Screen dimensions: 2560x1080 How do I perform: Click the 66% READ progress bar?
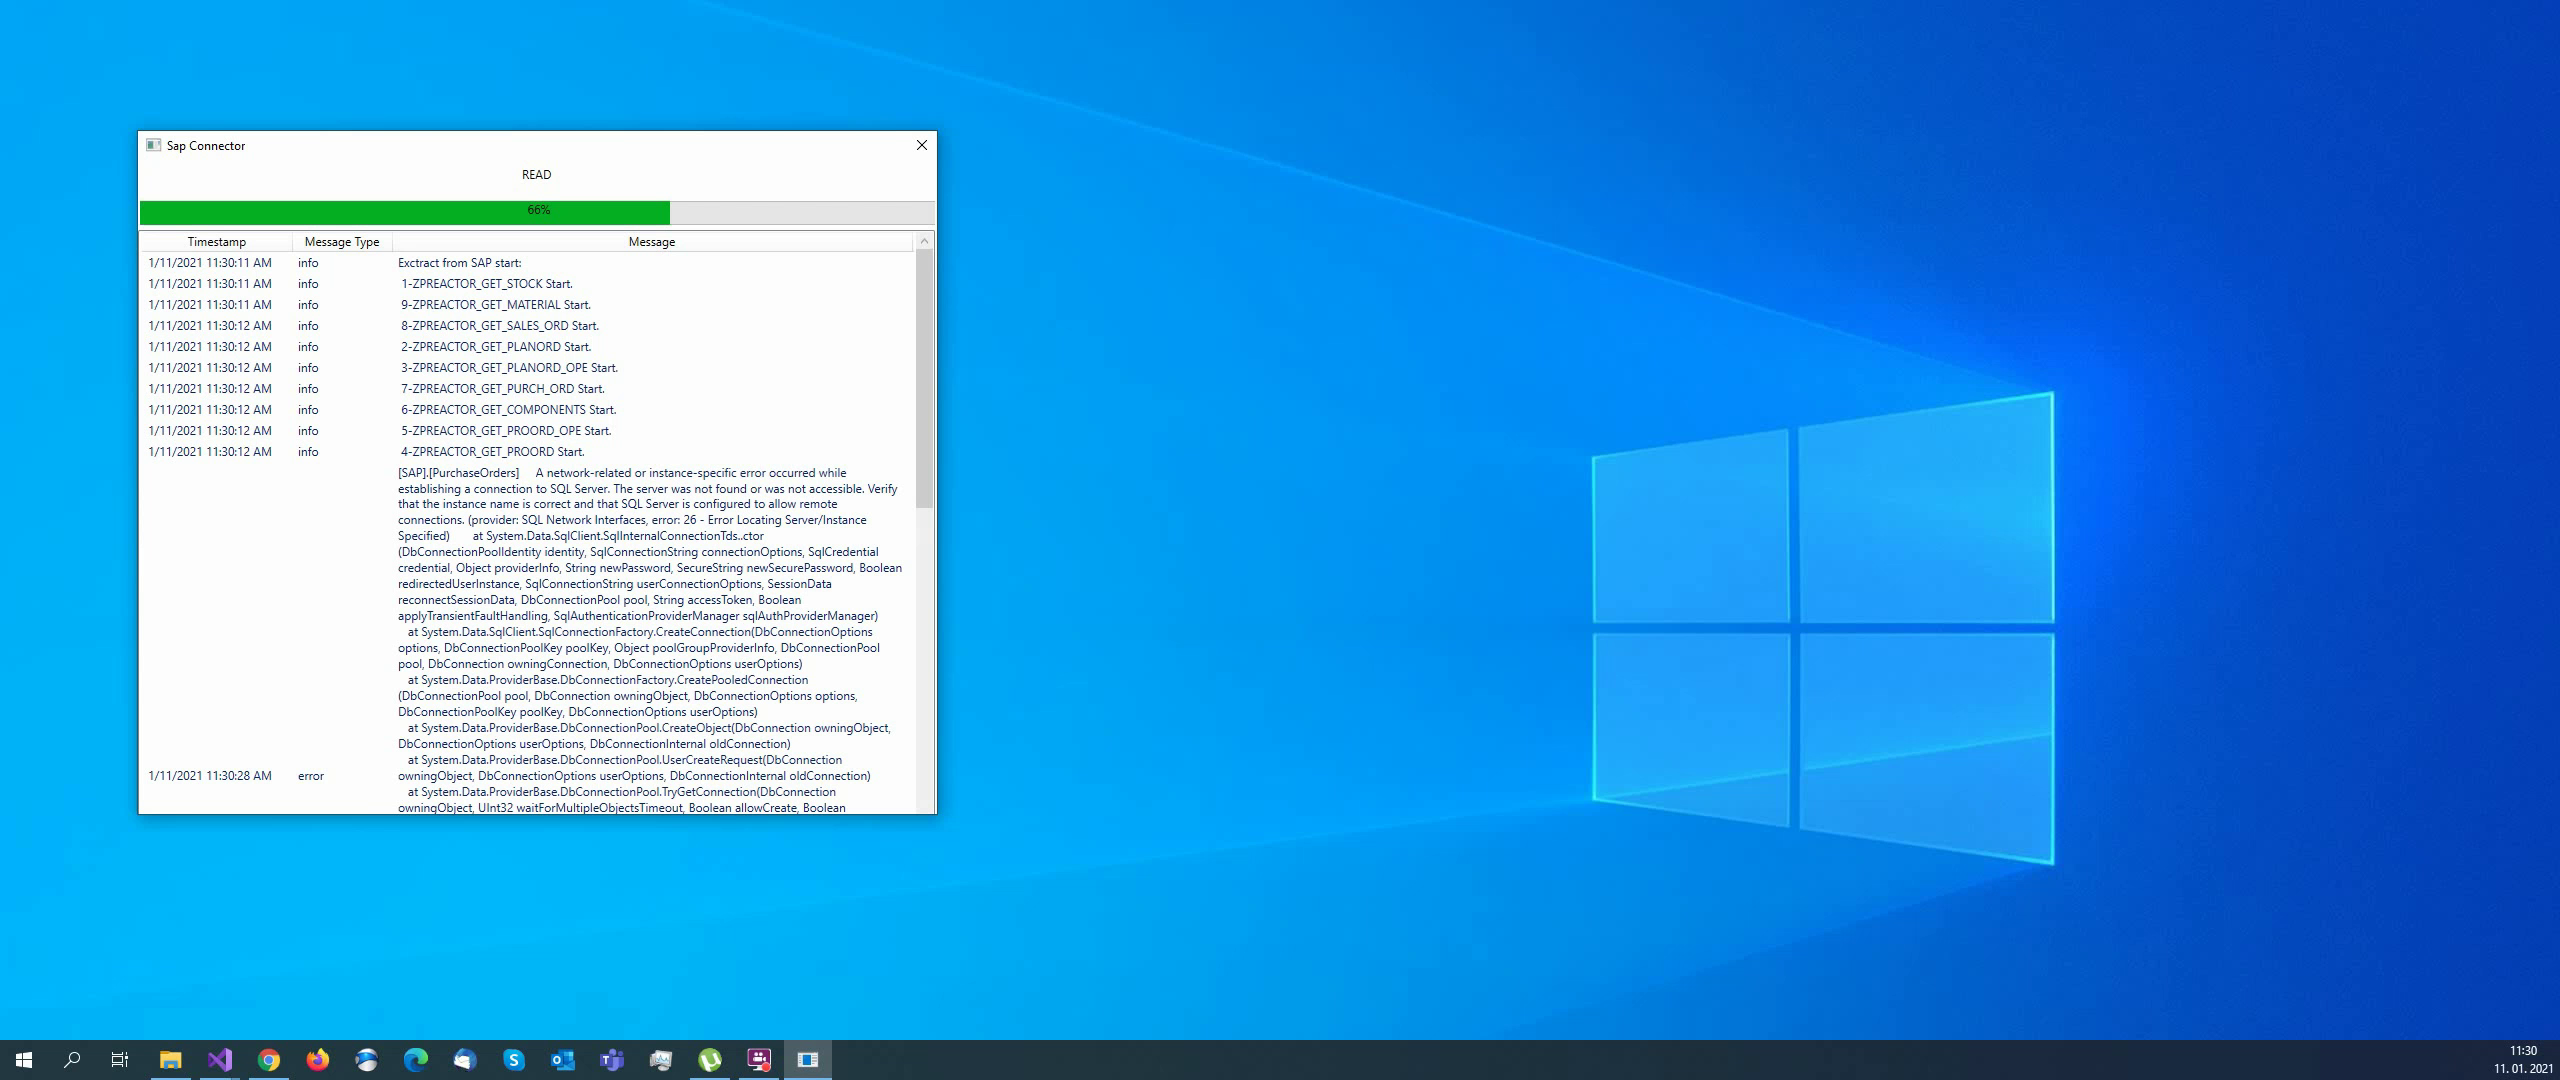(537, 211)
